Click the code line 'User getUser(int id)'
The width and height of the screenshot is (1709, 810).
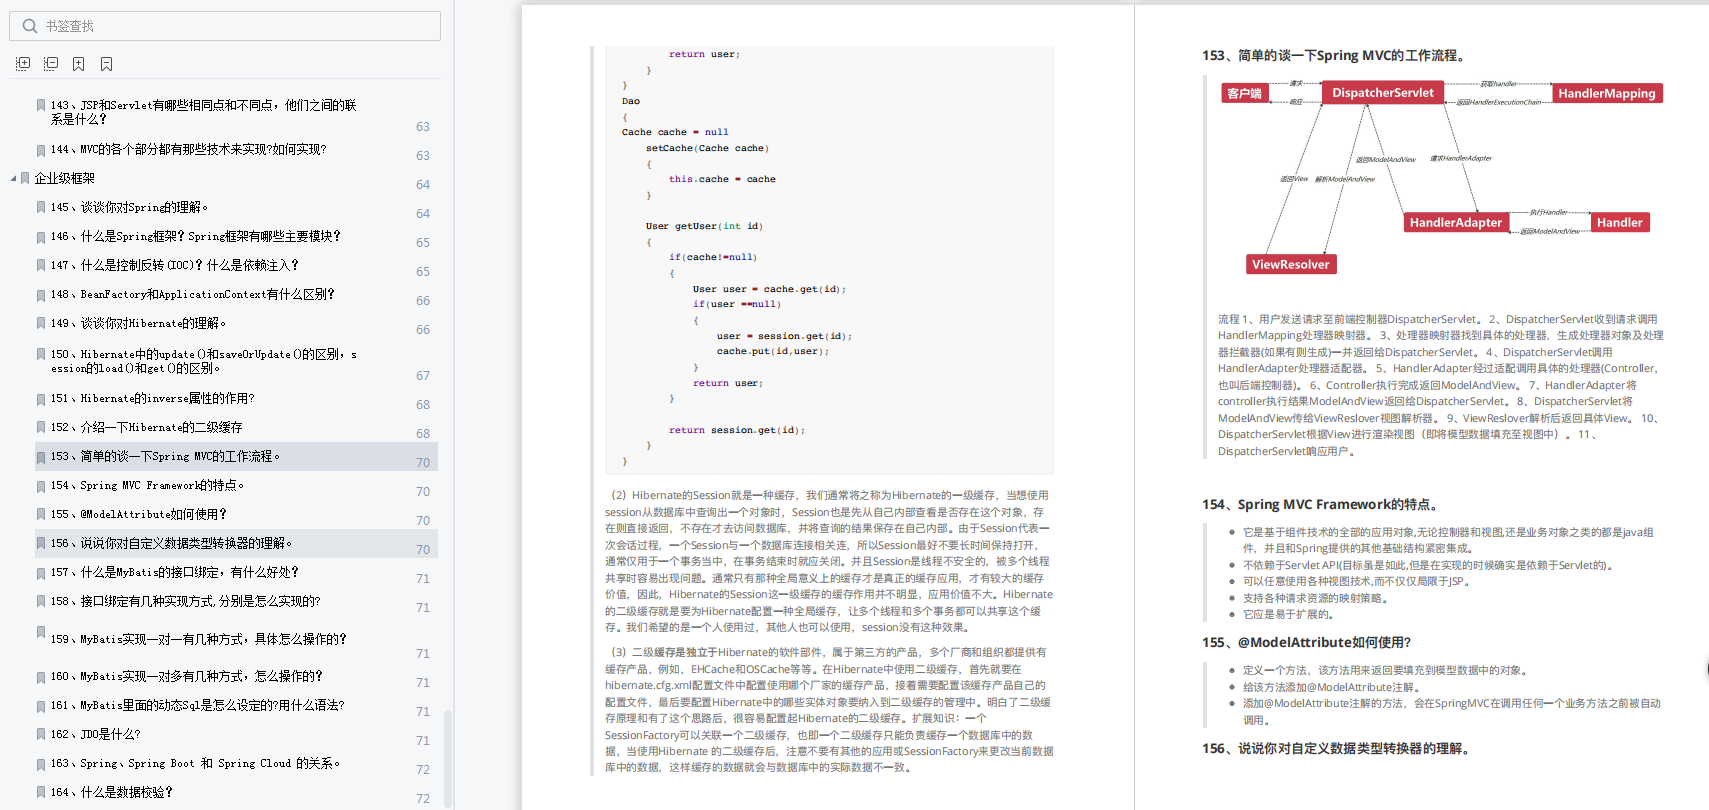click(x=704, y=226)
